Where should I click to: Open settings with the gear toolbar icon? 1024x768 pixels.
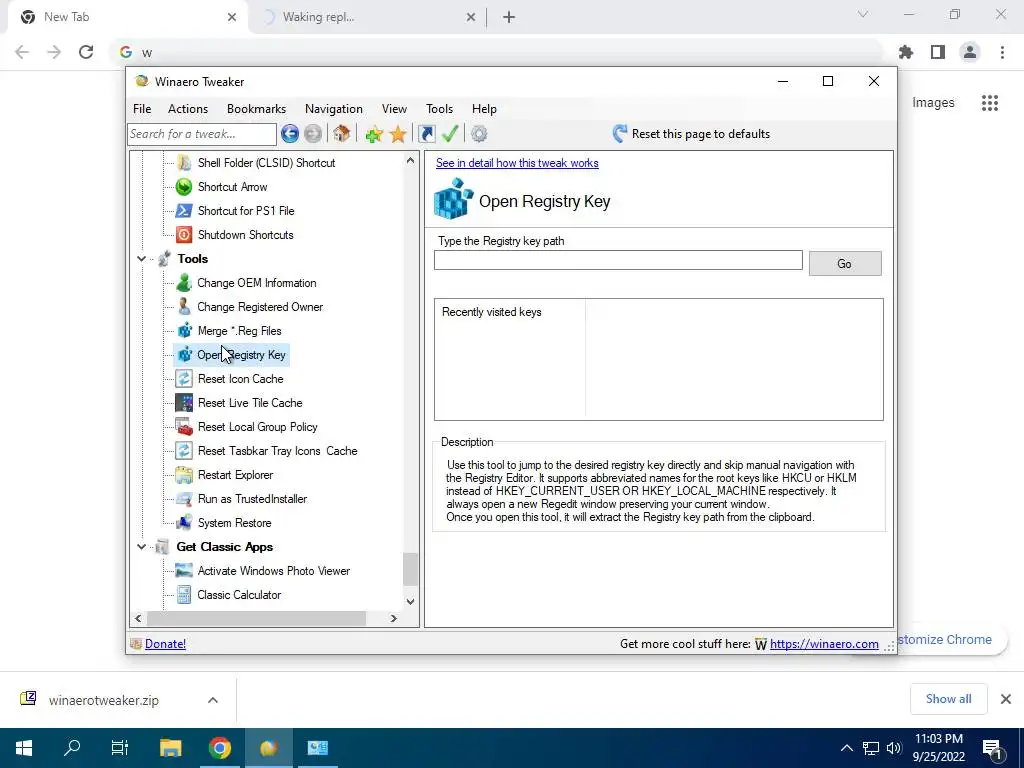[x=479, y=134]
